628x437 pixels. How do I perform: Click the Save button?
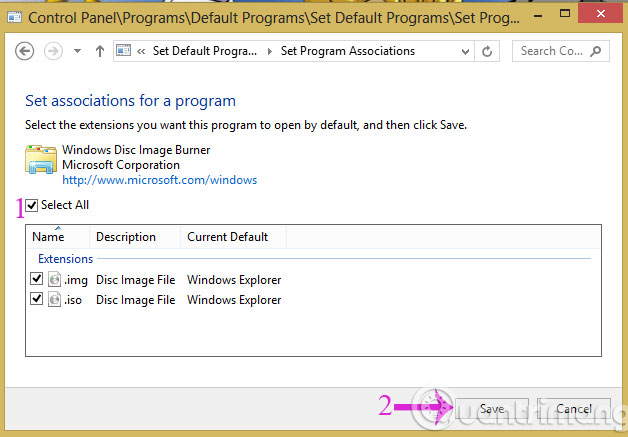492,409
